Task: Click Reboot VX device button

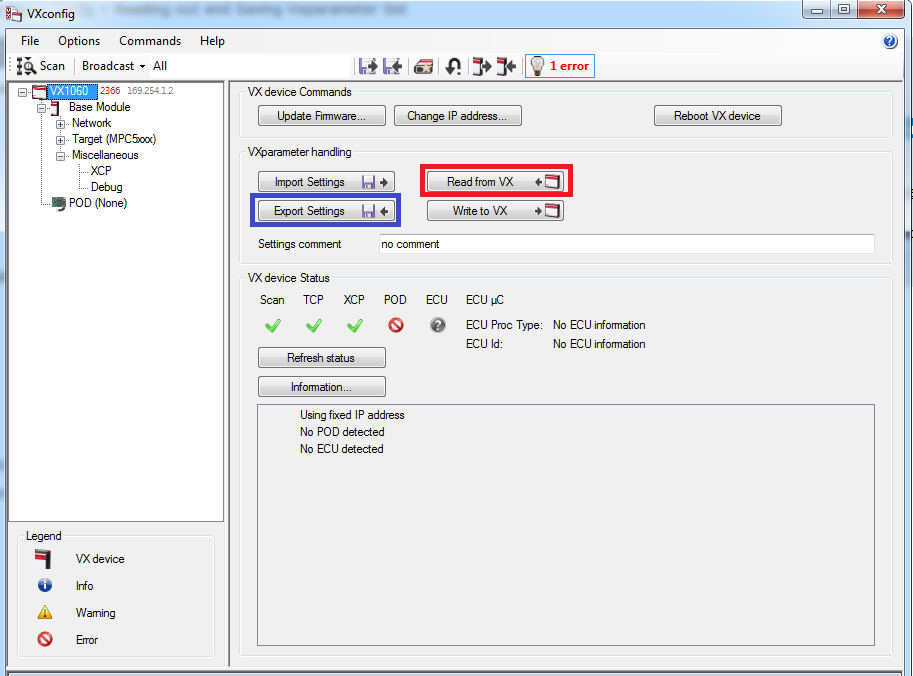Action: (717, 116)
